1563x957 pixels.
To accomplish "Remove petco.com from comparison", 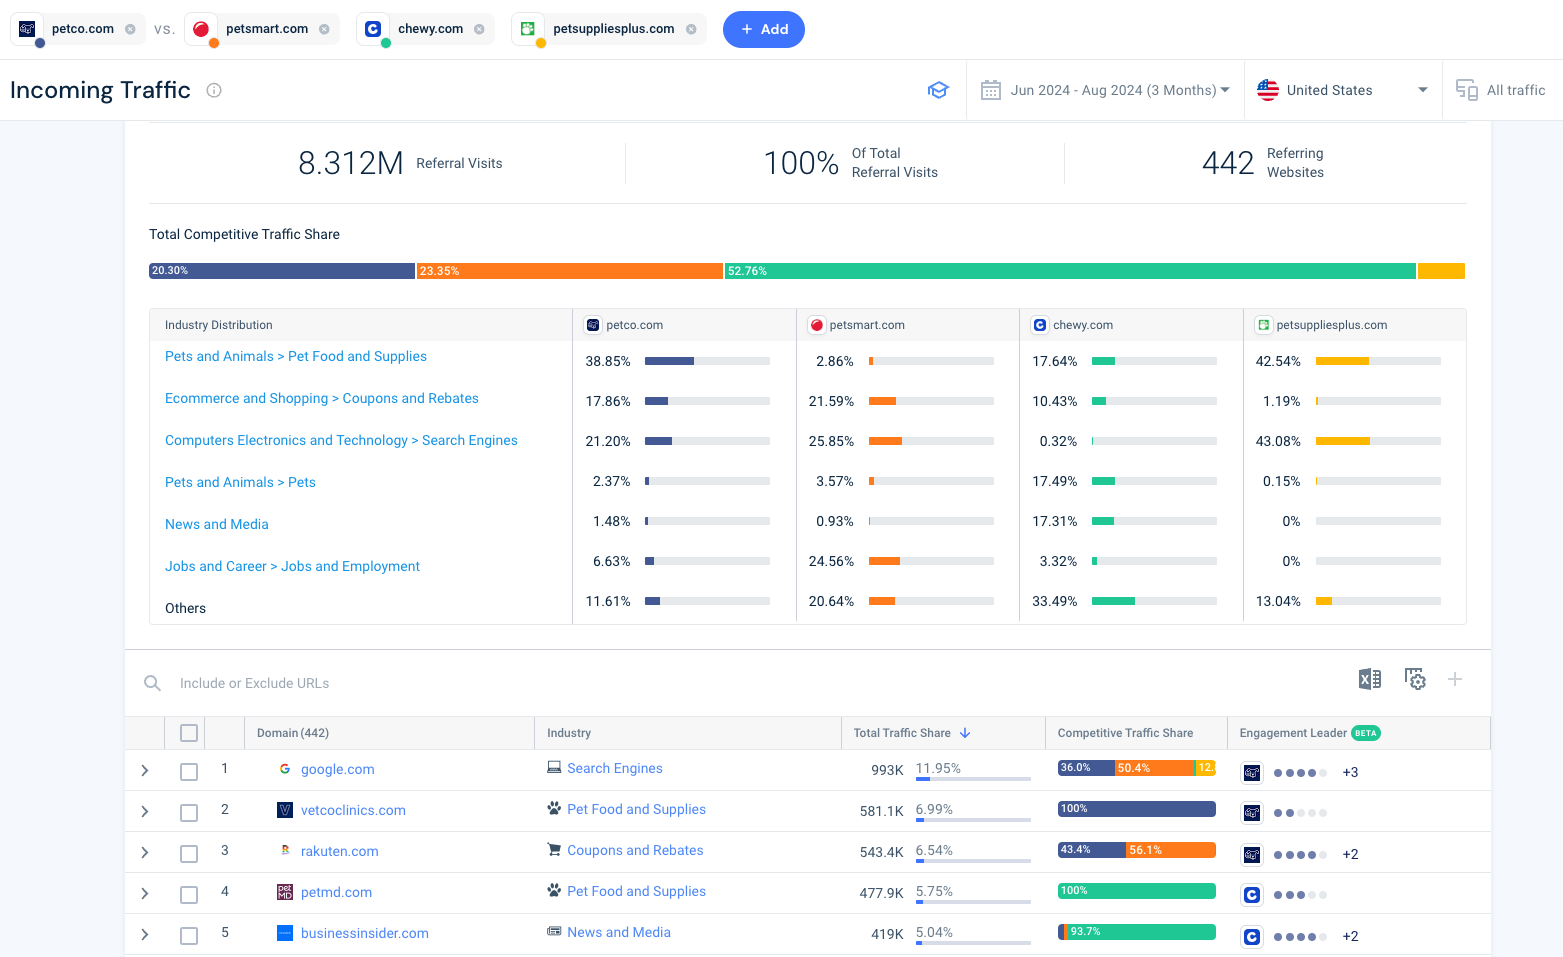I will [130, 29].
